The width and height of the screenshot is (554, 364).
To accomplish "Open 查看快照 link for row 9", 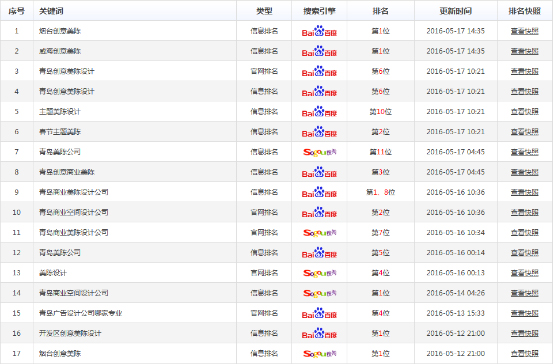I will tap(525, 192).
